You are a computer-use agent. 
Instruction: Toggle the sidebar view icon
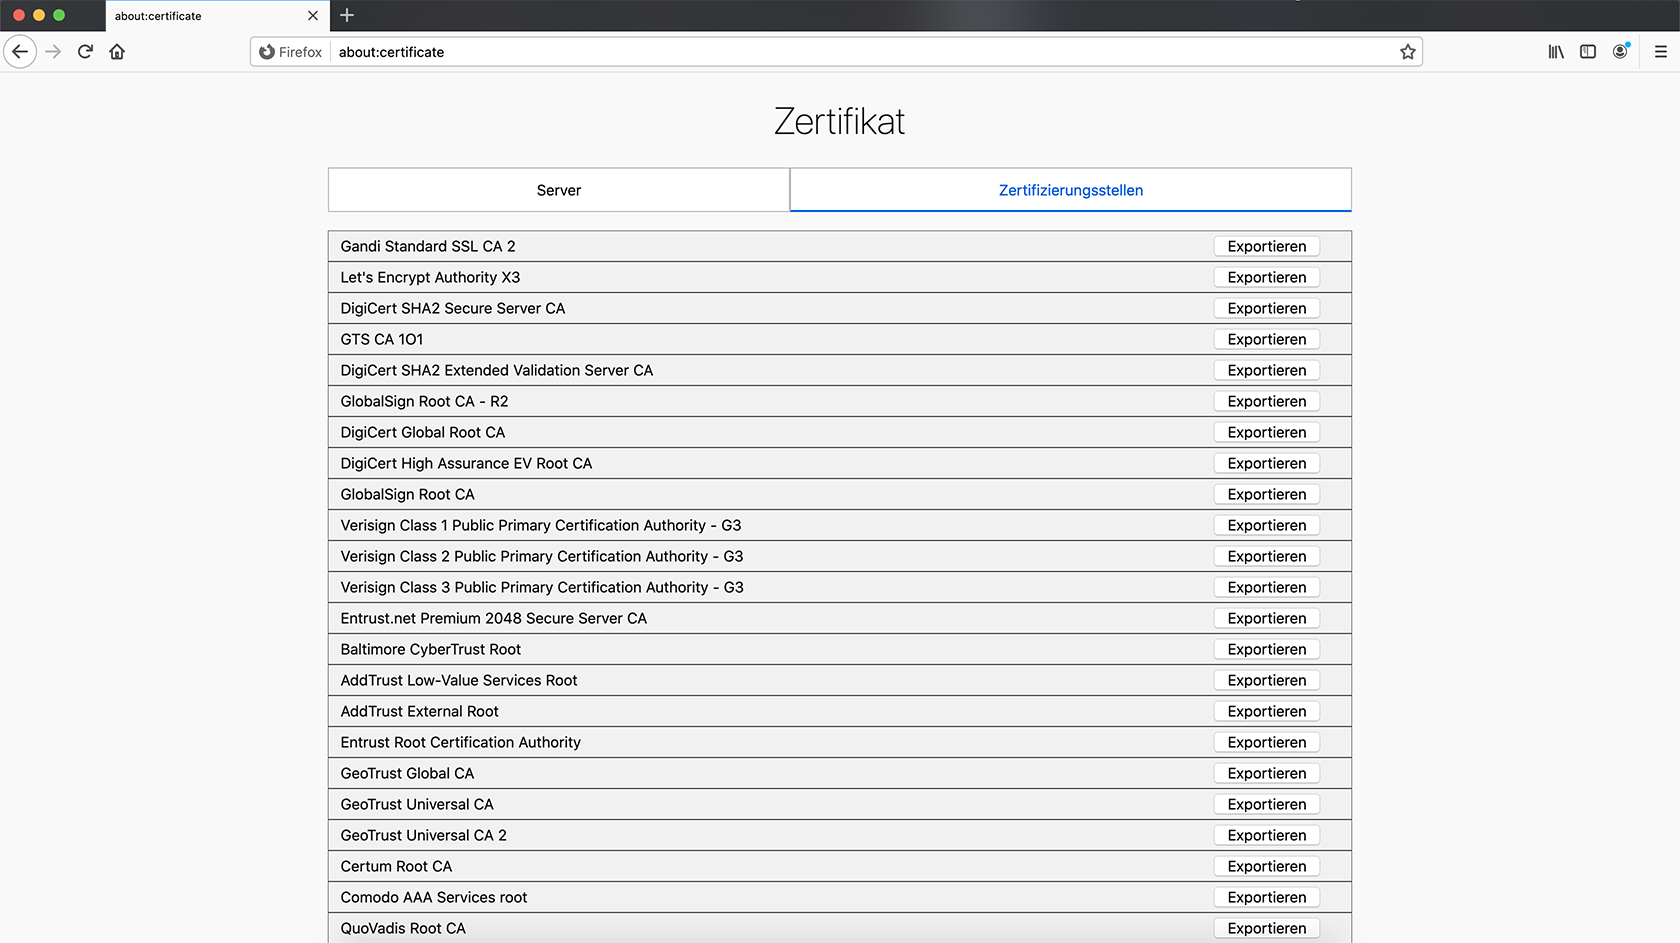click(x=1588, y=52)
